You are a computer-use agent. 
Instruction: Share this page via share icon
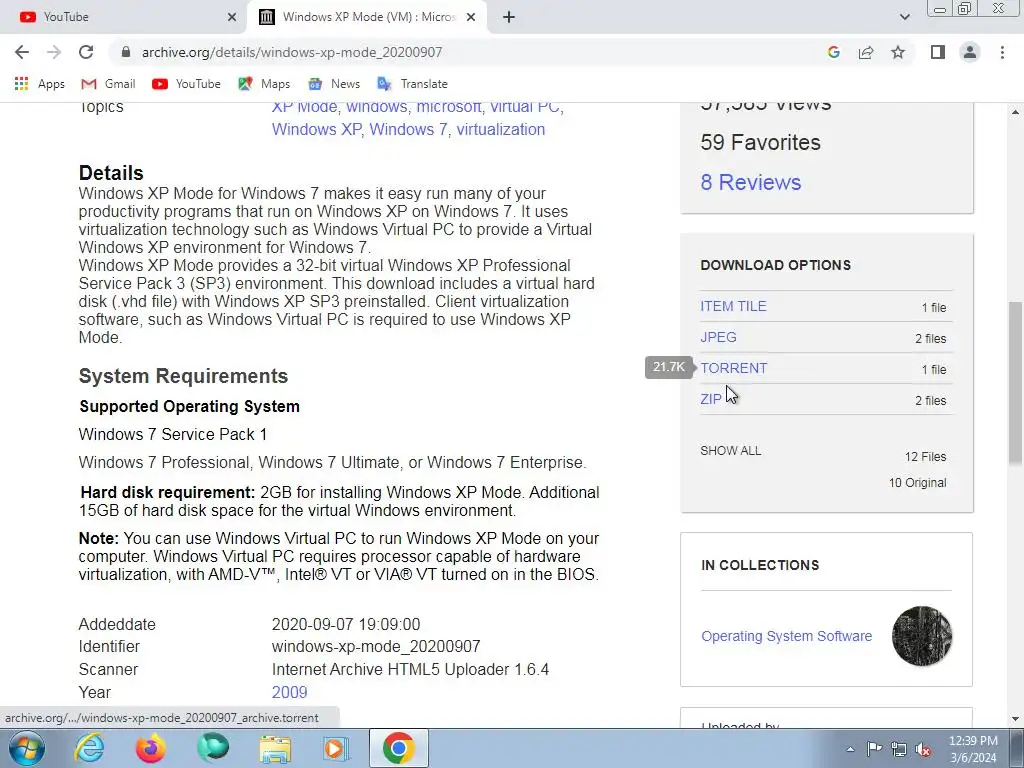866,52
